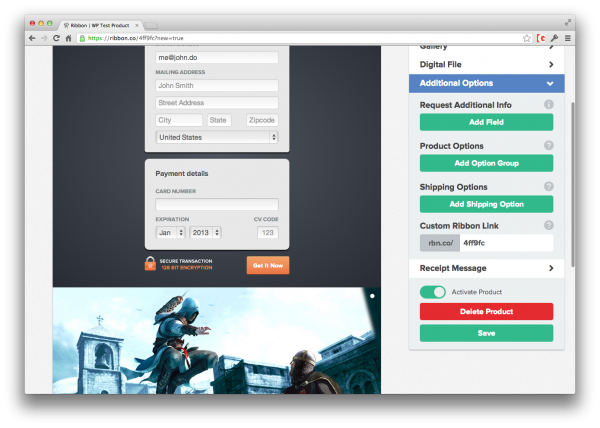Click the Payment details heading
The height and width of the screenshot is (428, 600).
[182, 174]
